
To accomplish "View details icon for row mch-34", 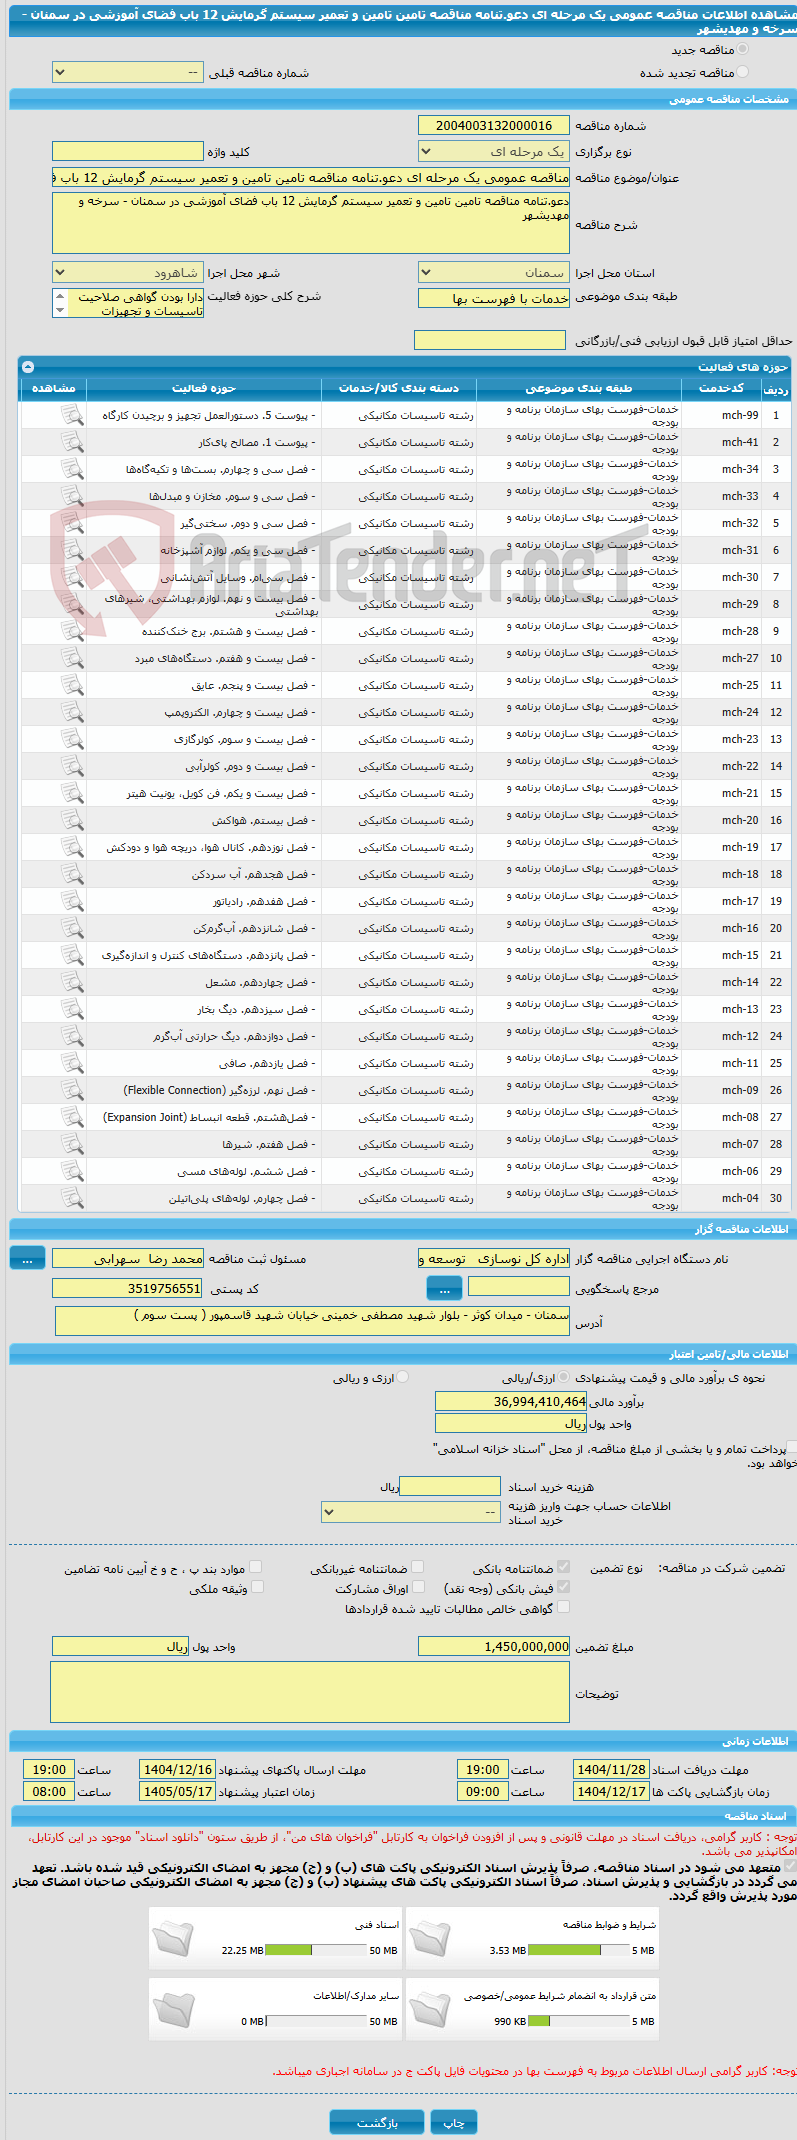I will point(72,469).
